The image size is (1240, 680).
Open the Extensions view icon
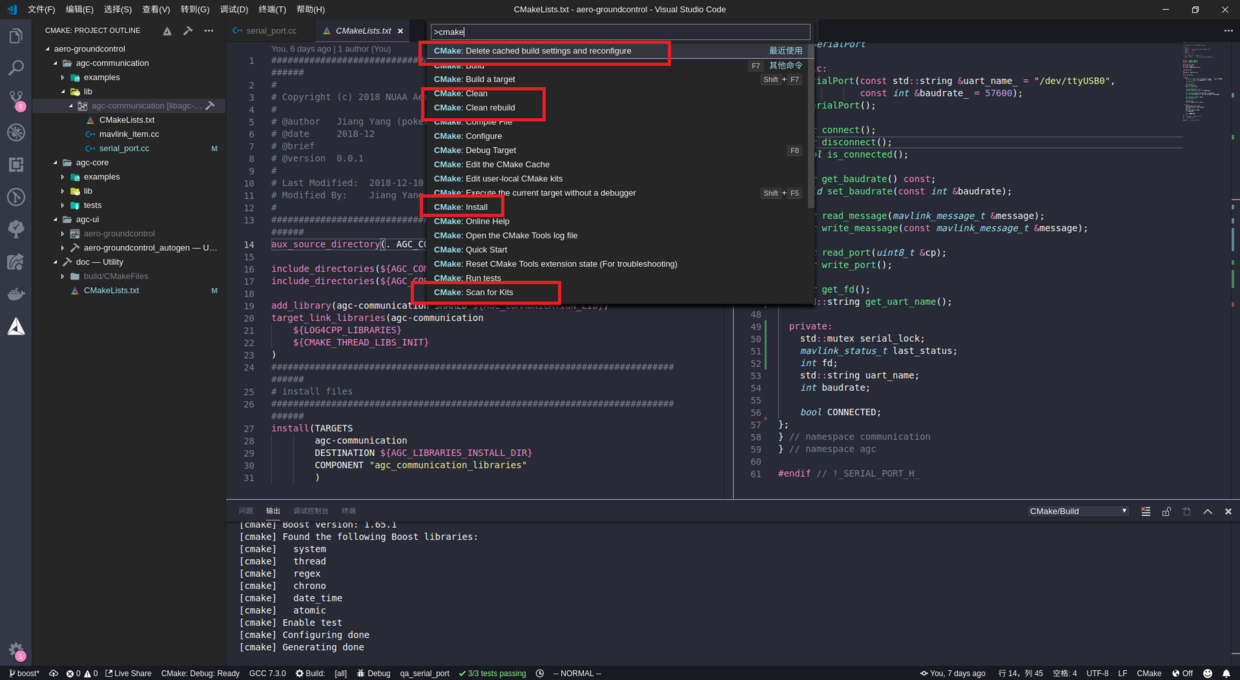[x=16, y=165]
